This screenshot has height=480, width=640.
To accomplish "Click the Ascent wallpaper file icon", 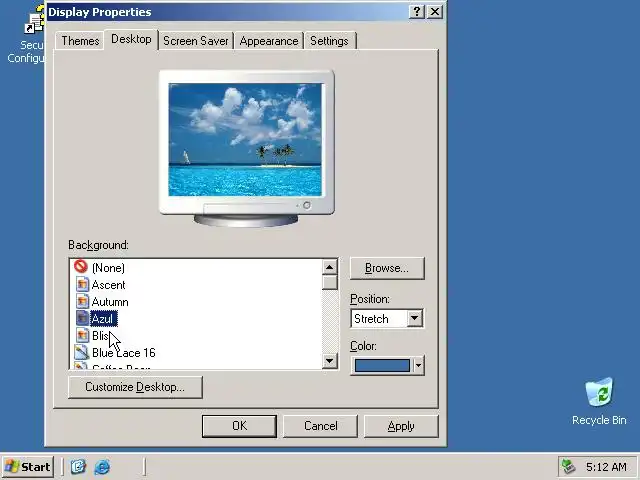I will coord(82,284).
